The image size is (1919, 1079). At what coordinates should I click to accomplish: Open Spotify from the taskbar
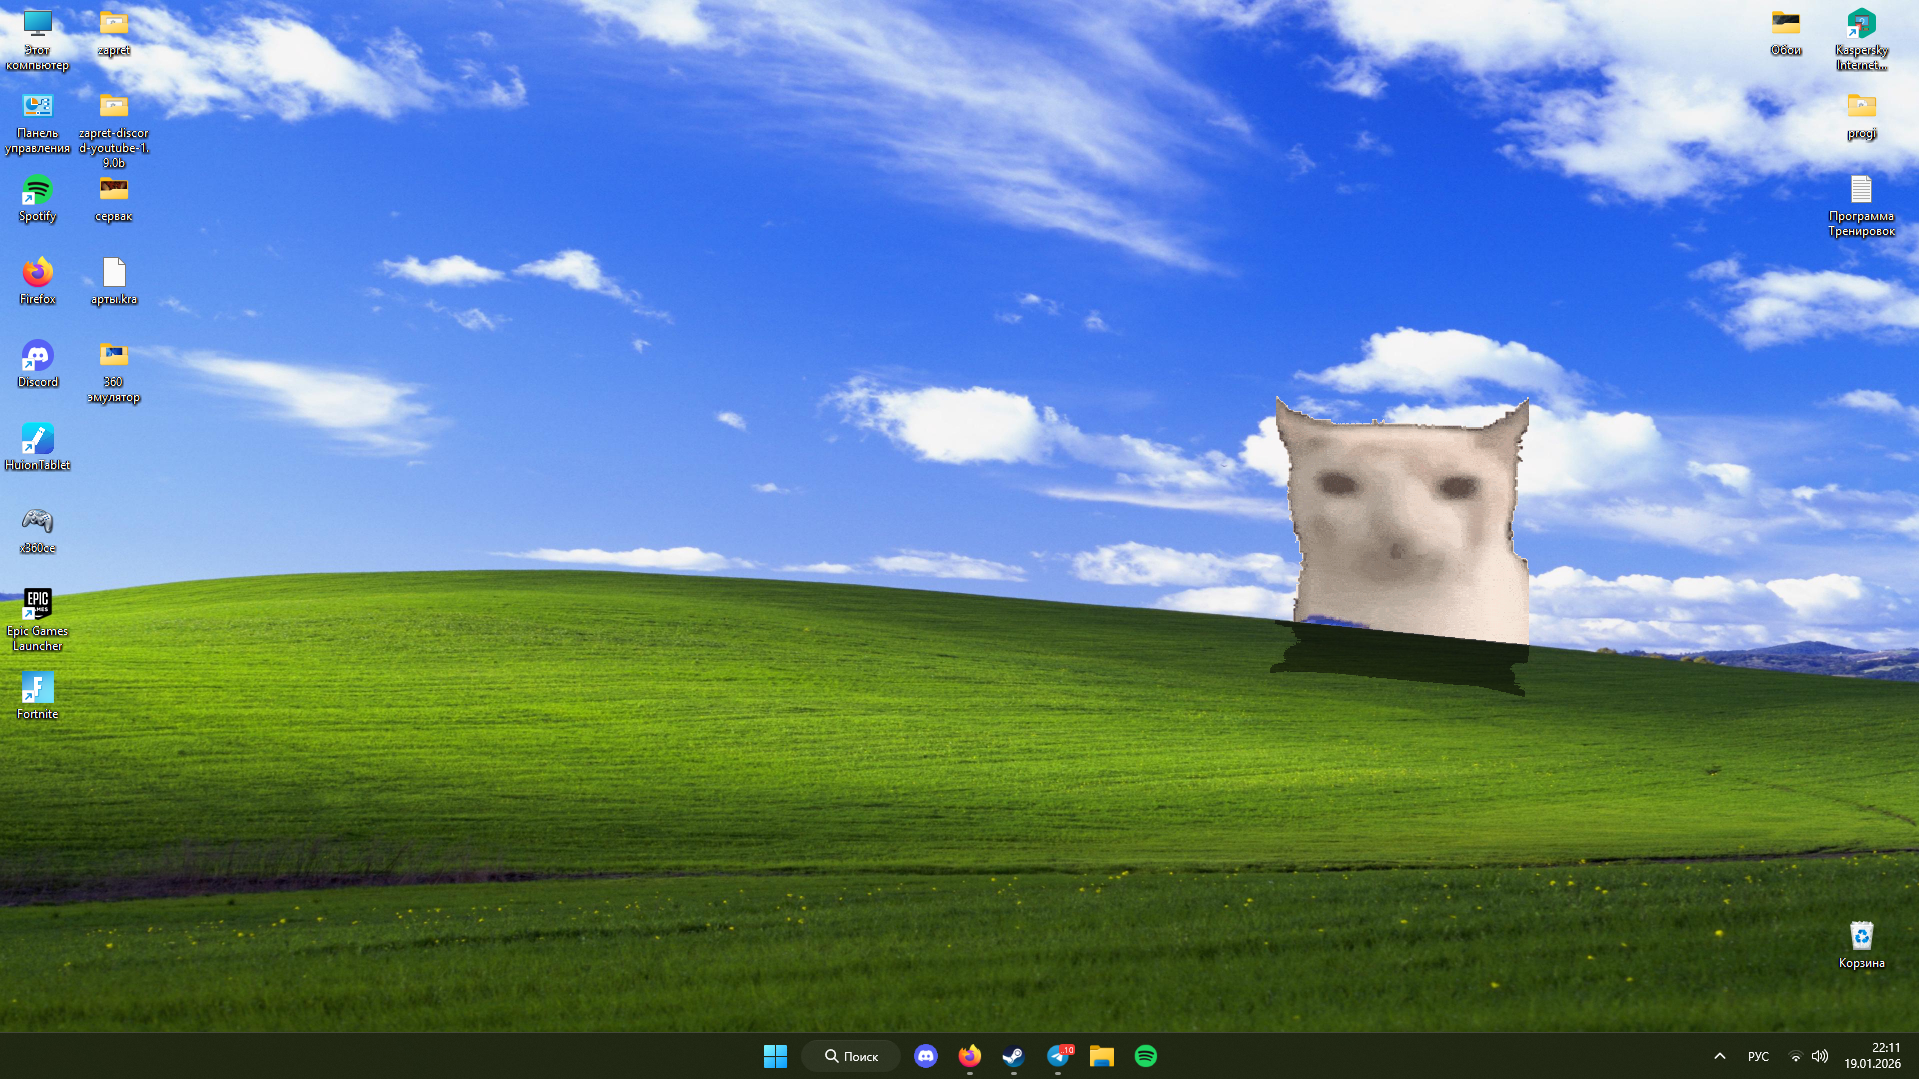1146,1056
